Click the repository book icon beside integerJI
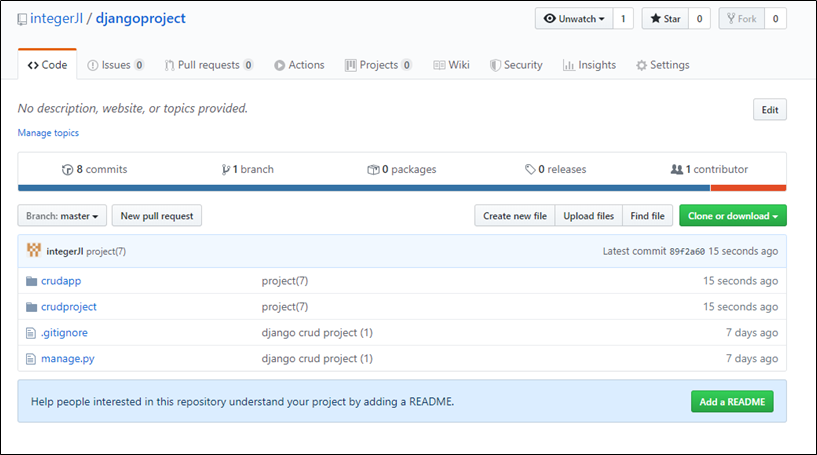The height and width of the screenshot is (455, 817). (22, 19)
